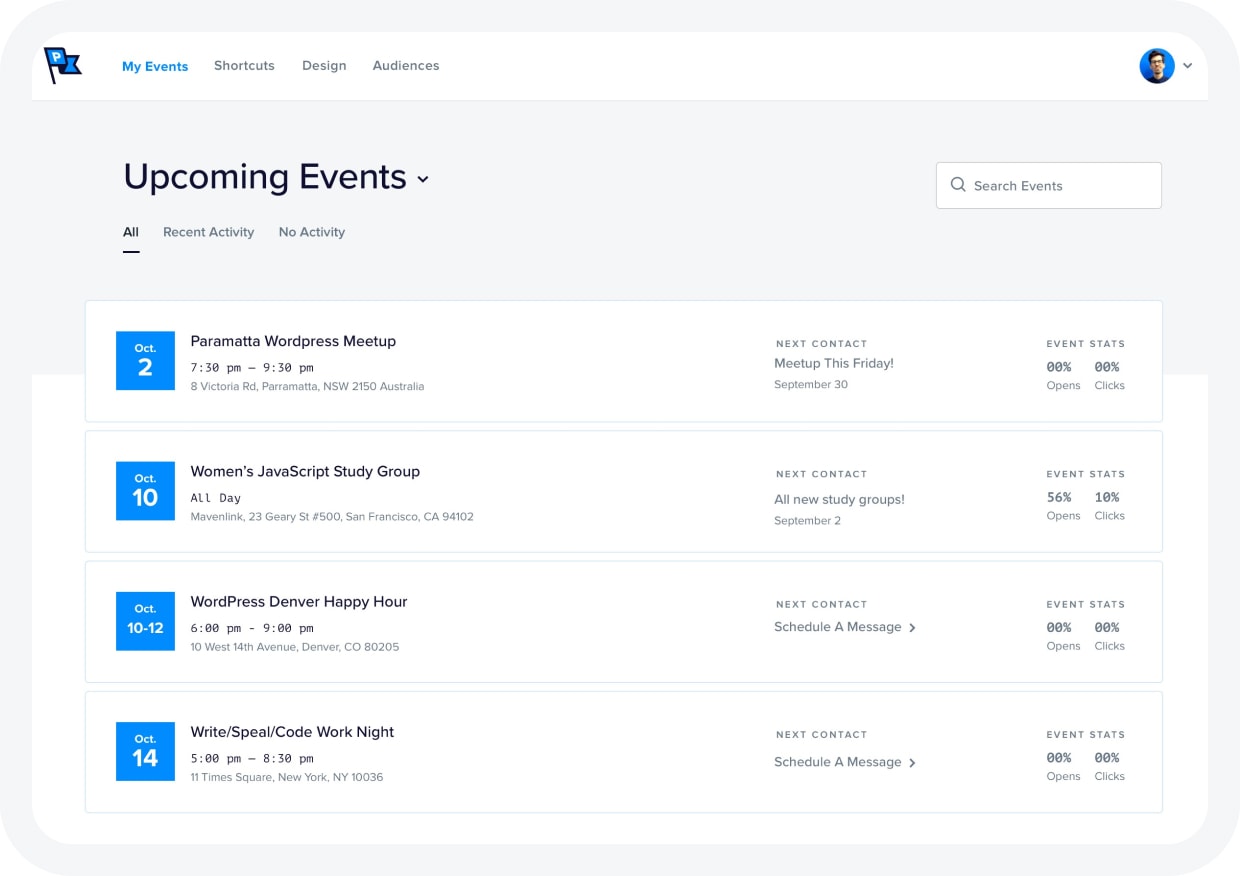Click the All new study groups! contact
This screenshot has width=1240, height=876.
pyautogui.click(x=839, y=499)
